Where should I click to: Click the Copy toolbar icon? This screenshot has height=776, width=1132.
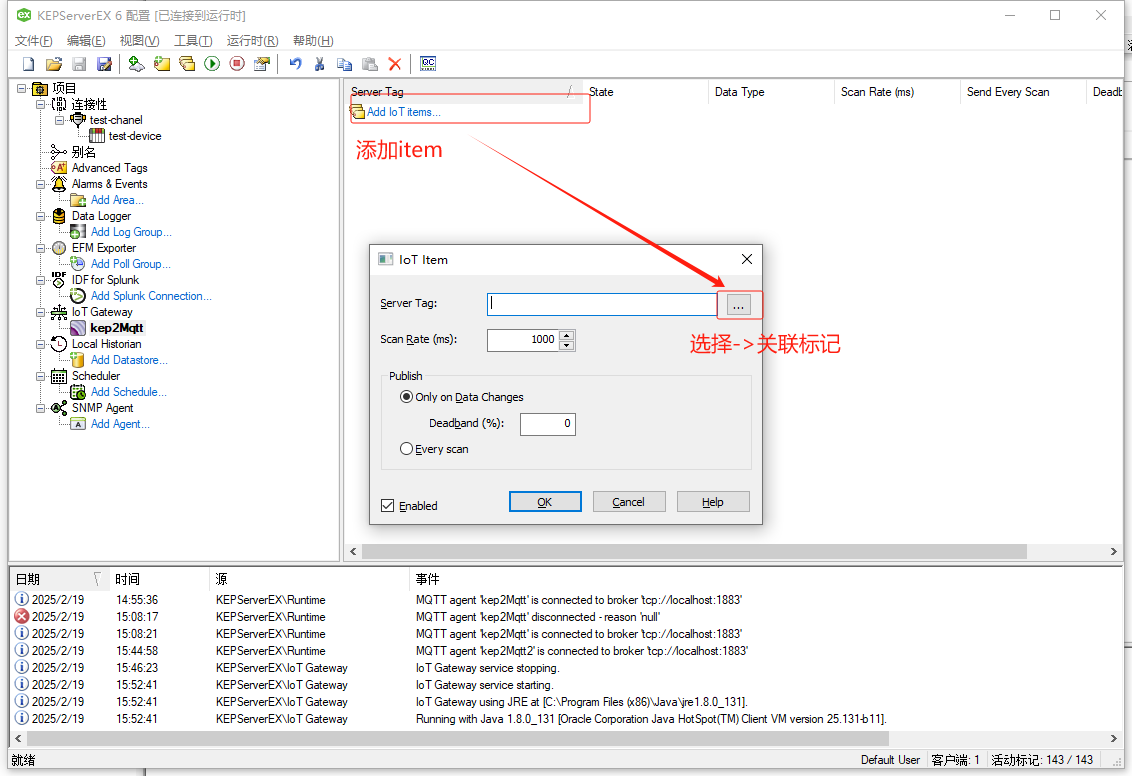pos(344,64)
